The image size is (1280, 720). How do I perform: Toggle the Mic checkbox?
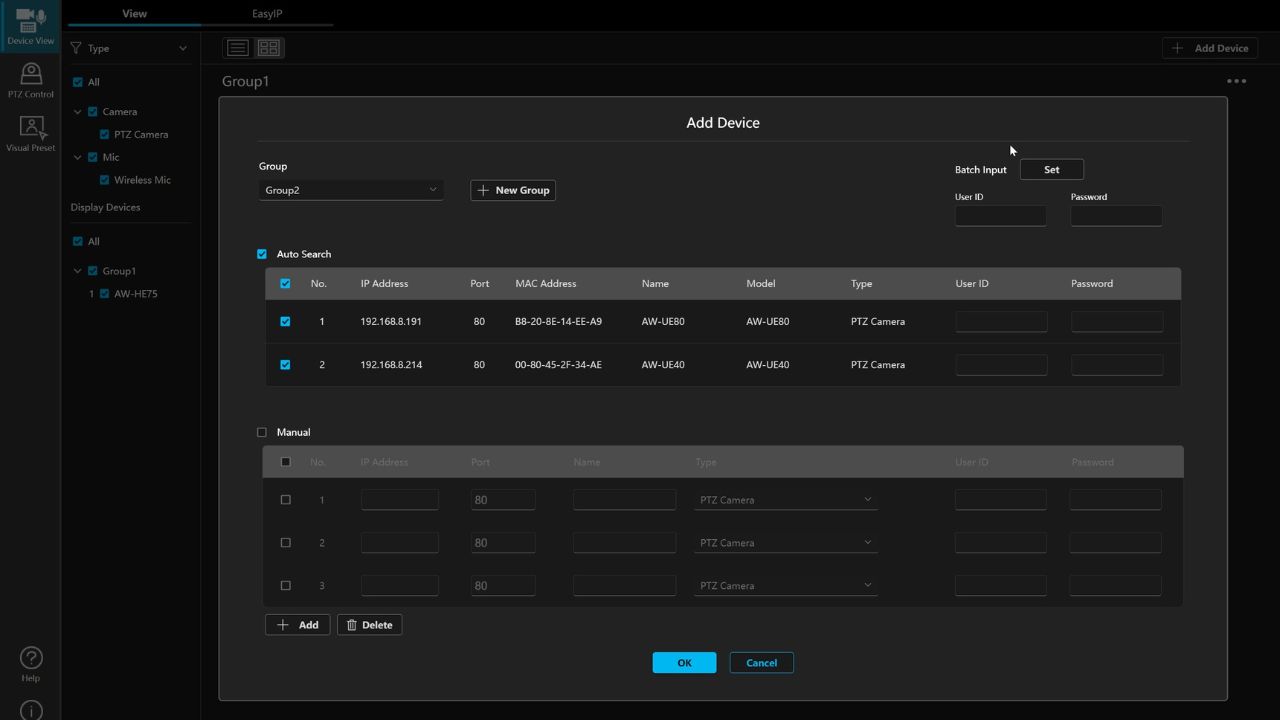click(x=93, y=157)
